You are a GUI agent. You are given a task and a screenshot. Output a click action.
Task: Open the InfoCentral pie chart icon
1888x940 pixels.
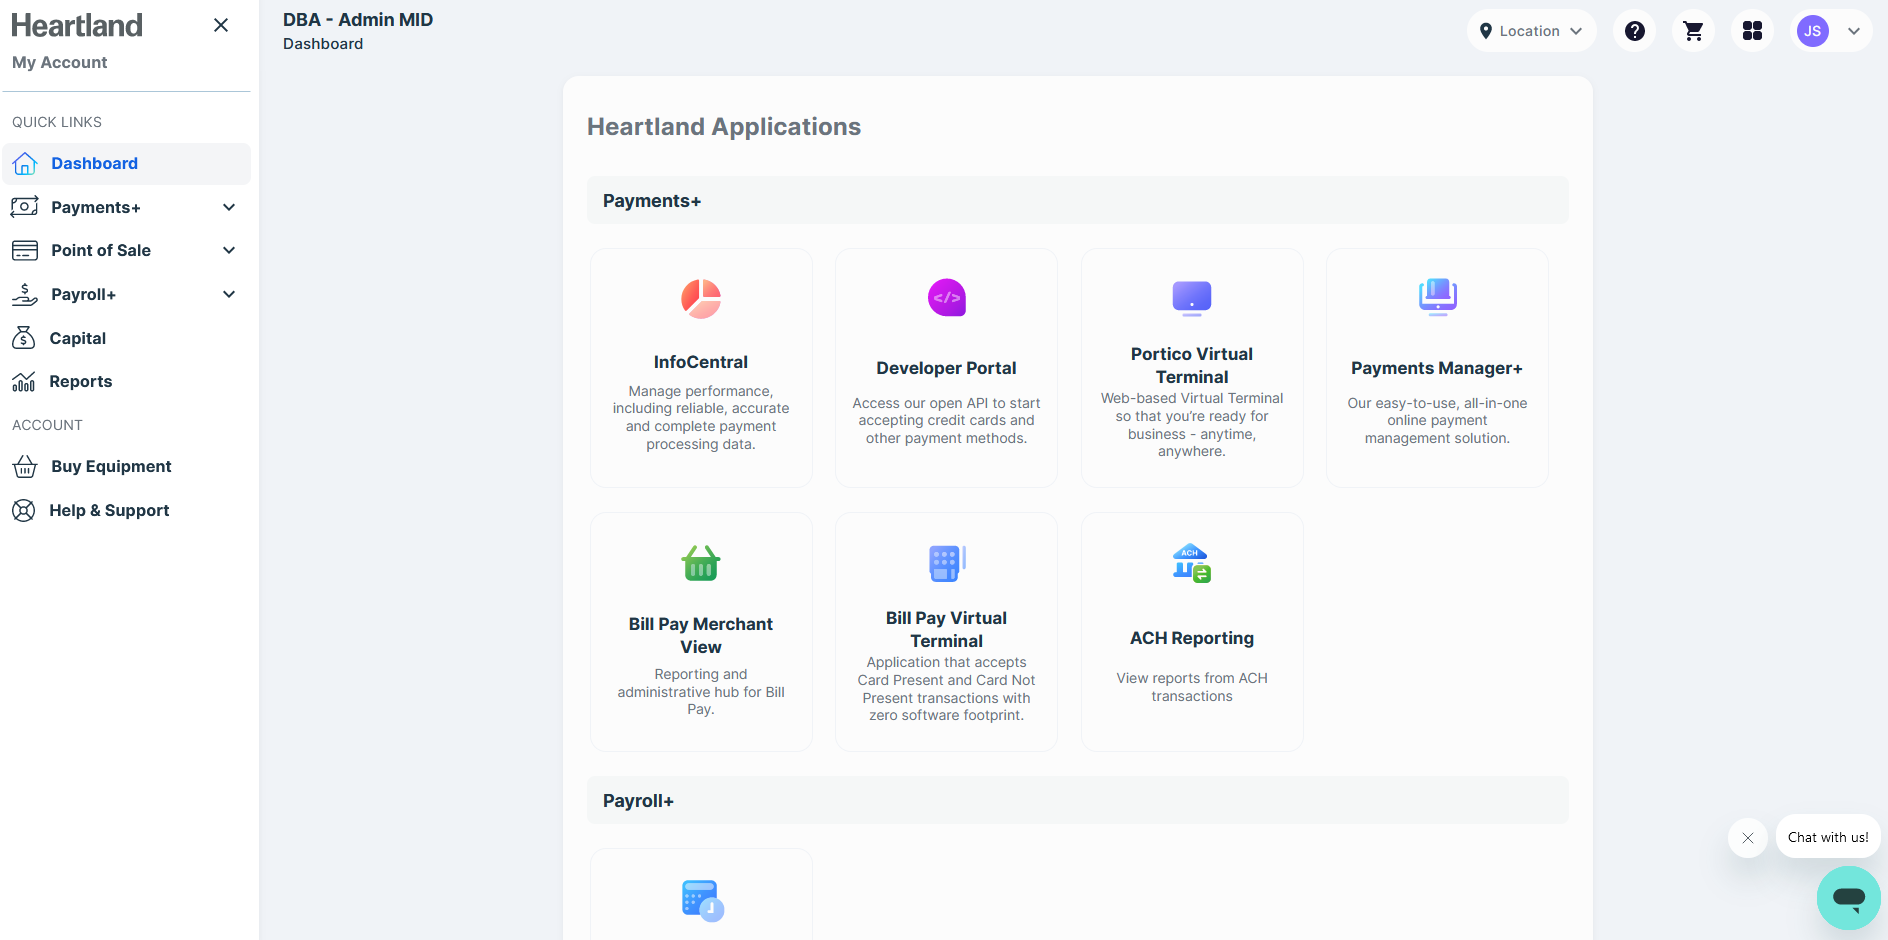point(701,298)
